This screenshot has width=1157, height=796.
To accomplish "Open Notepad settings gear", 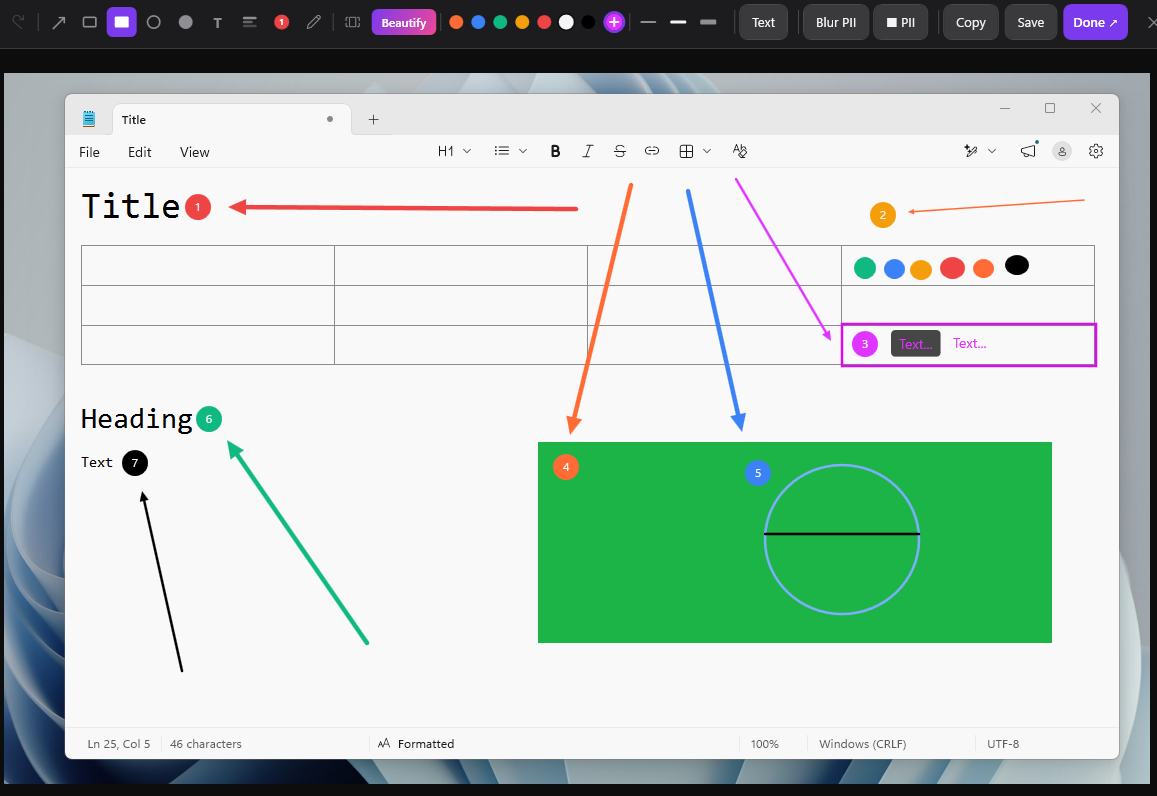I will [1096, 151].
